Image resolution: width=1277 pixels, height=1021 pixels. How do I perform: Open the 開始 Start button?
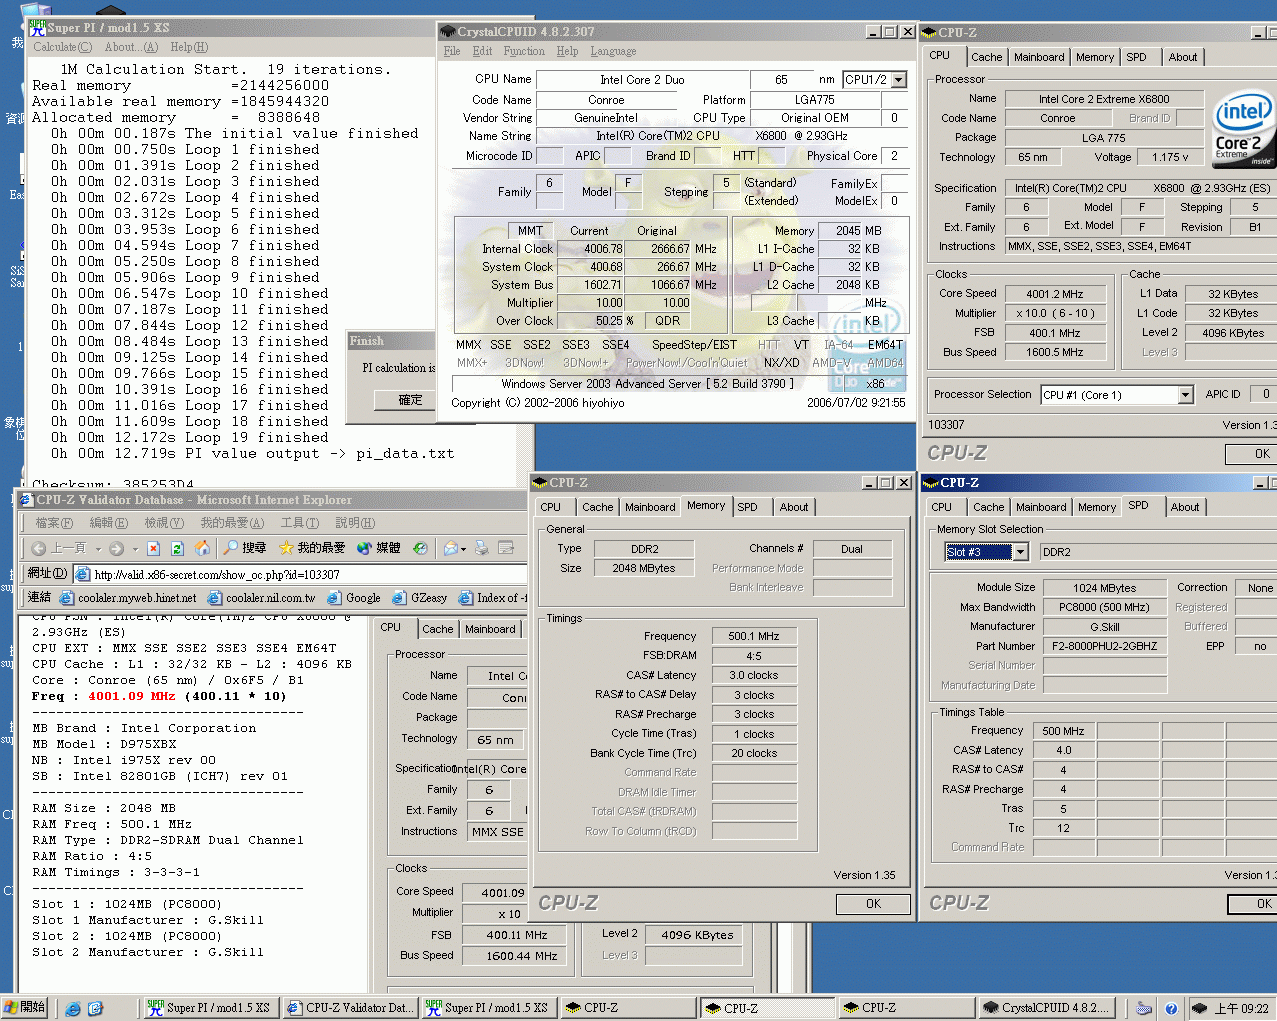point(27,1008)
